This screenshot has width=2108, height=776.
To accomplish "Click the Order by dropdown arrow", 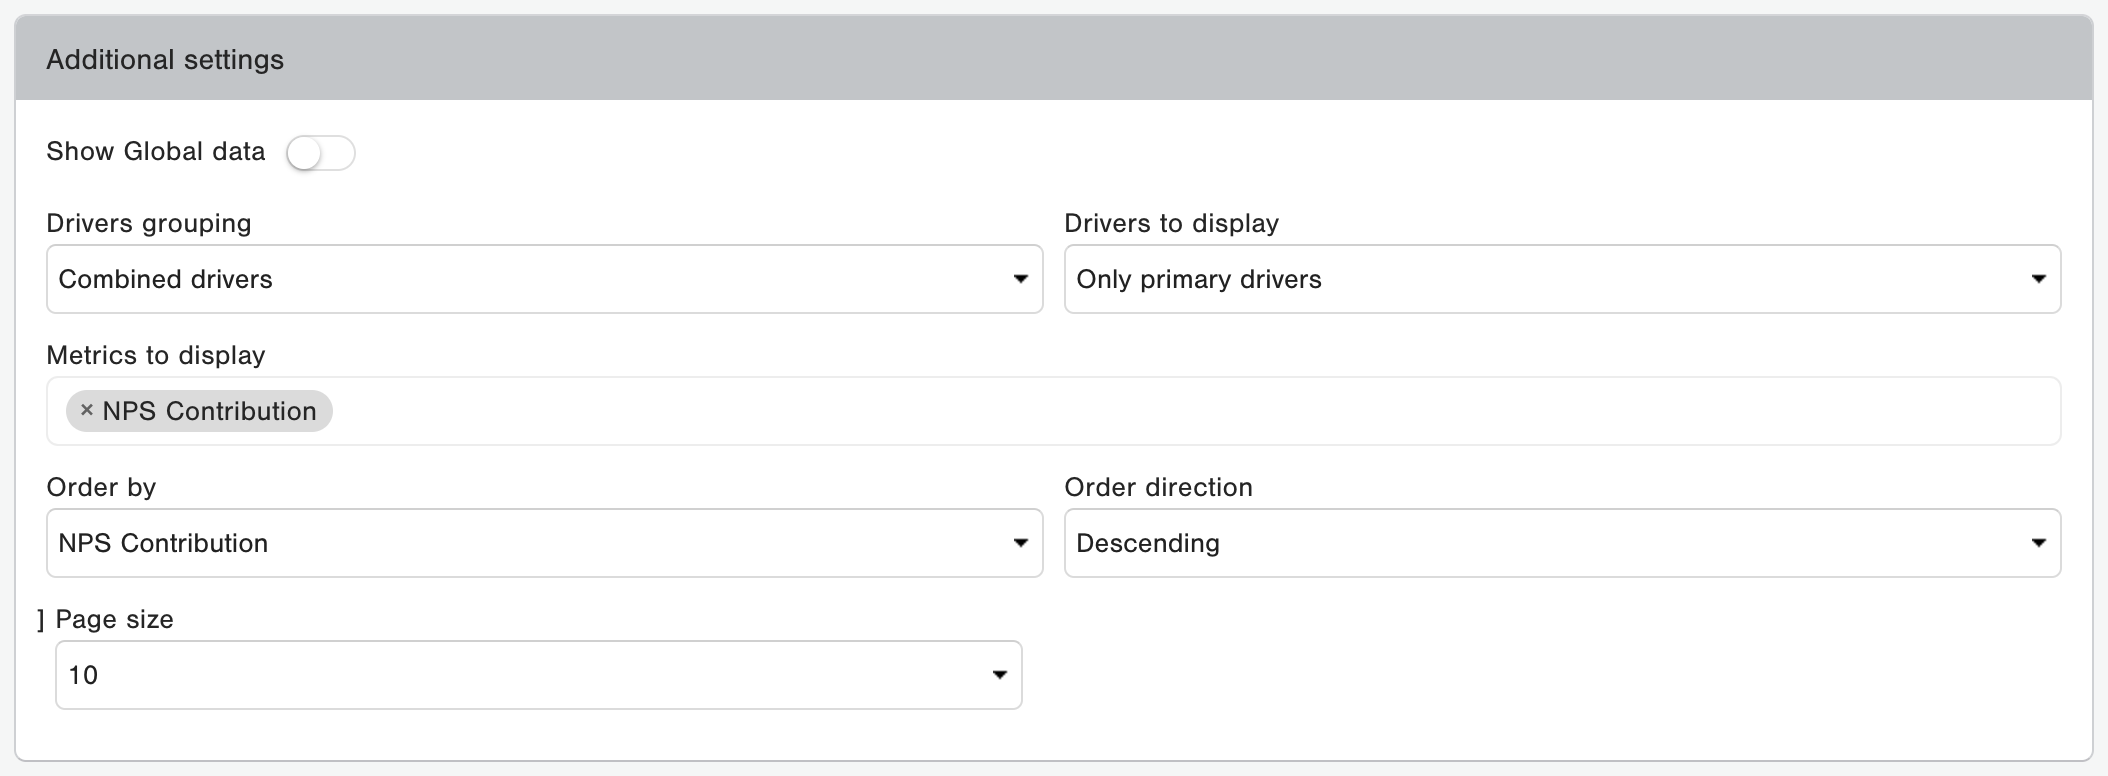I will click(1020, 543).
